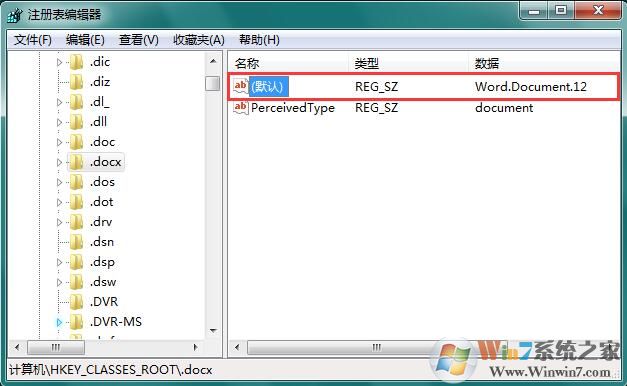Maximize the Registry Editor window

[561, 10]
